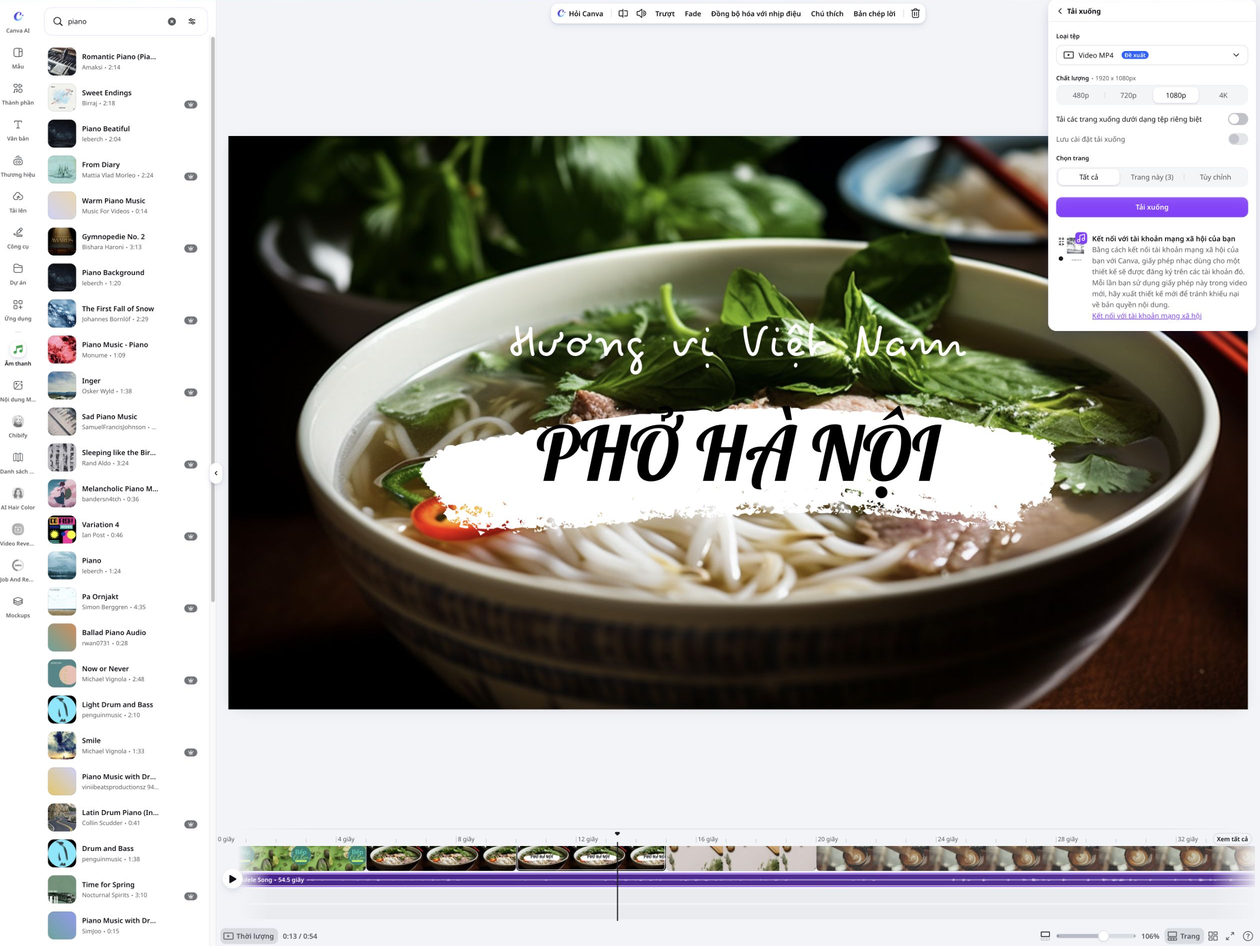Select the purple audio track on timeline
The image size is (1260, 946).
(x=746, y=880)
